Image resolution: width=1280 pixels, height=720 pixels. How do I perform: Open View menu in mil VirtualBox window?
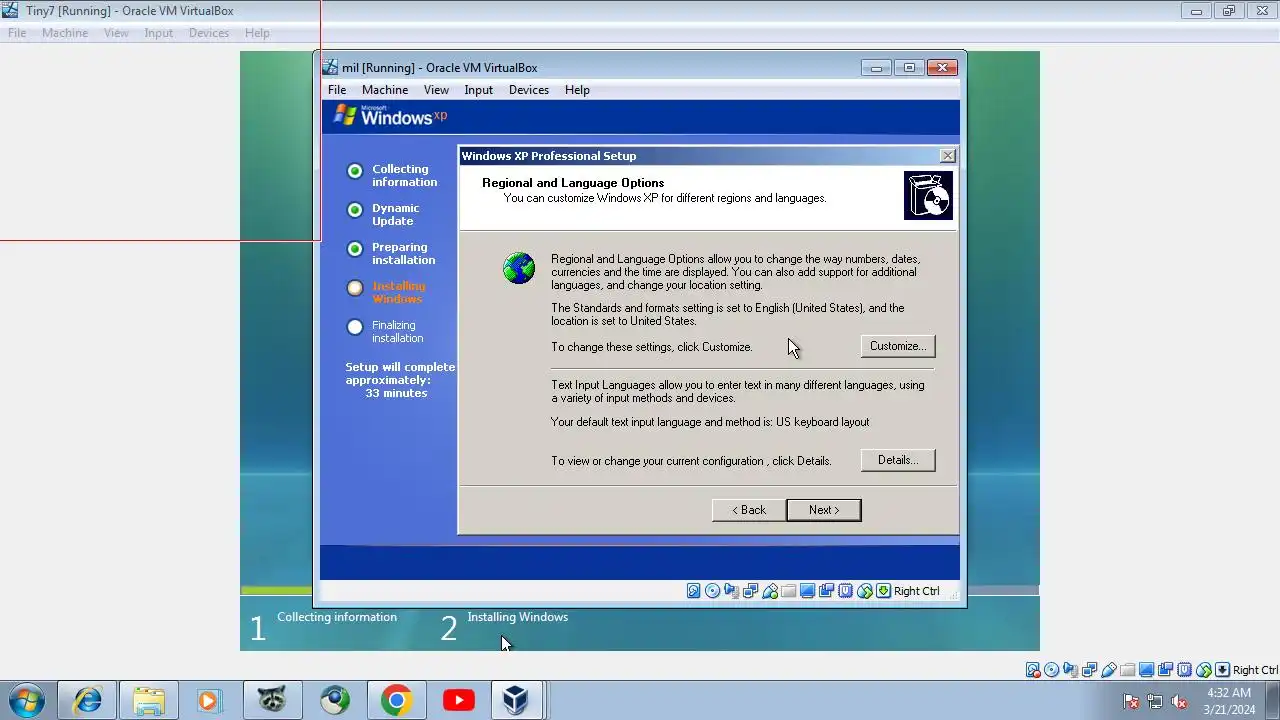[436, 90]
